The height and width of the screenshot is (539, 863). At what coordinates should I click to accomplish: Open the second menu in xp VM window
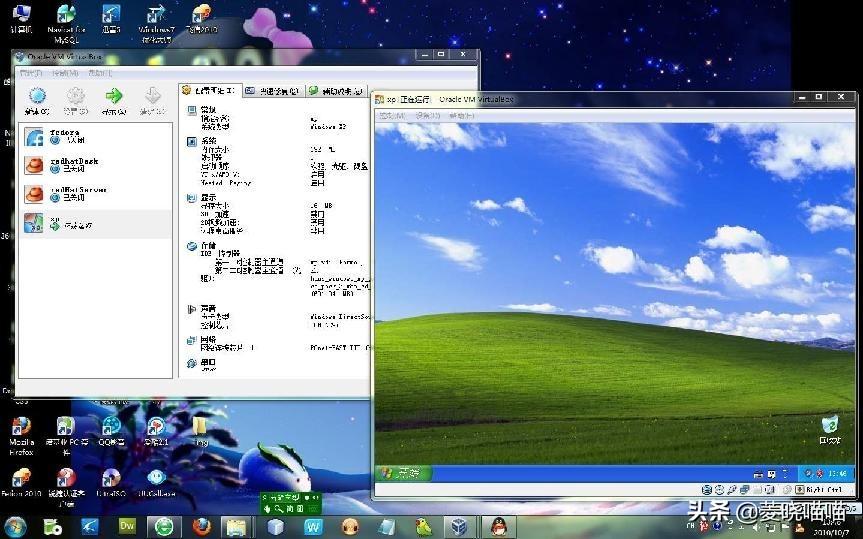coord(428,116)
